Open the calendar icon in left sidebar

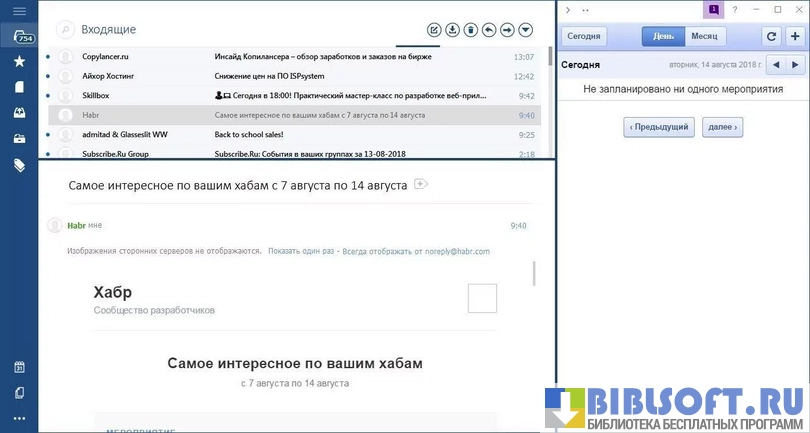19,367
